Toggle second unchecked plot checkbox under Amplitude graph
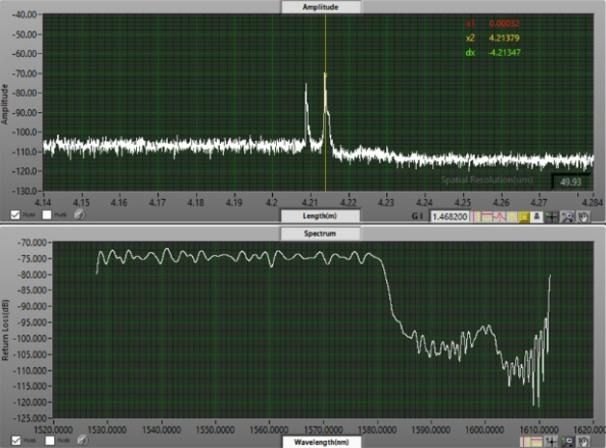Viewport: 606px width, 448px height. pyautogui.click(x=47, y=214)
